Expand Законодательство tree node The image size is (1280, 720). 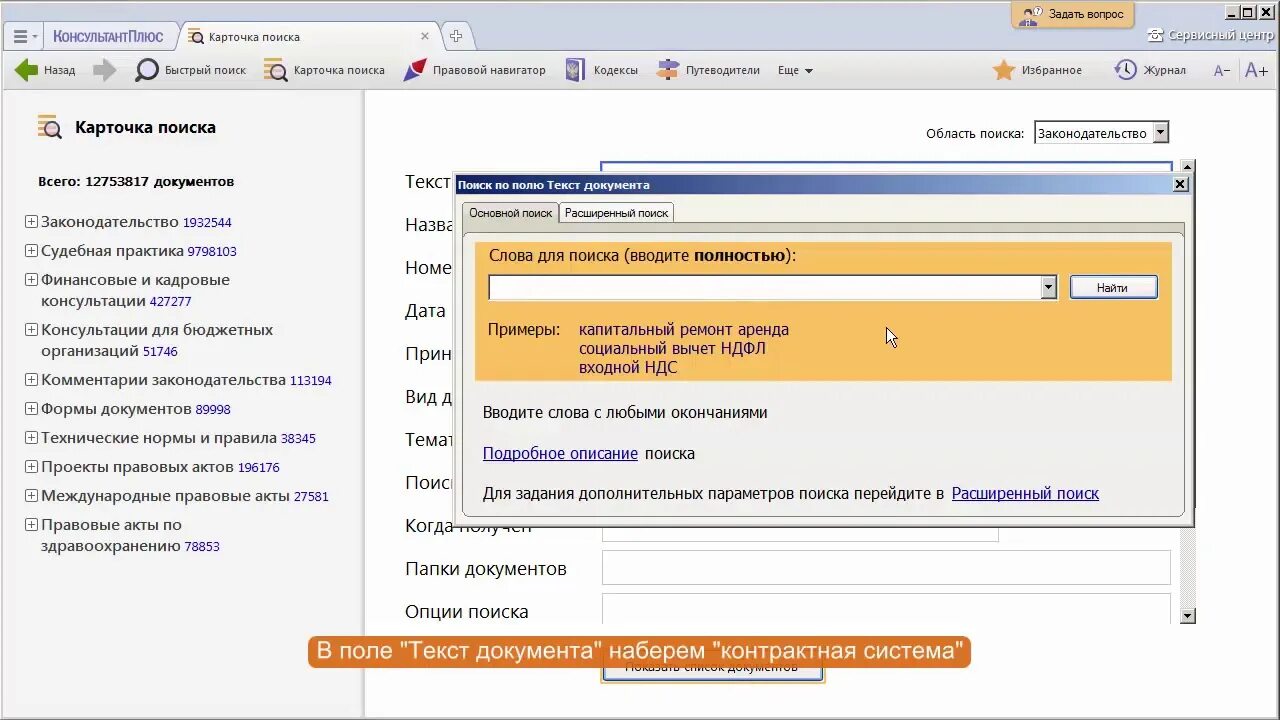tap(31, 222)
